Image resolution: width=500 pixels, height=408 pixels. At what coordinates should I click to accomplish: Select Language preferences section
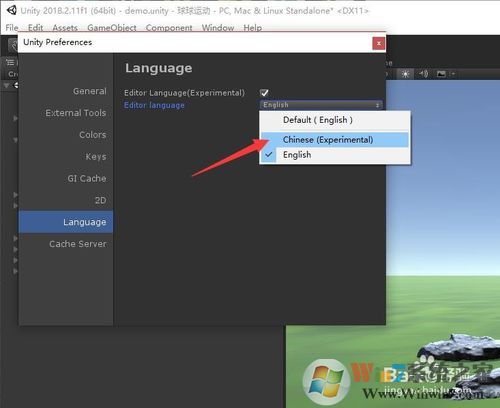tap(66, 222)
